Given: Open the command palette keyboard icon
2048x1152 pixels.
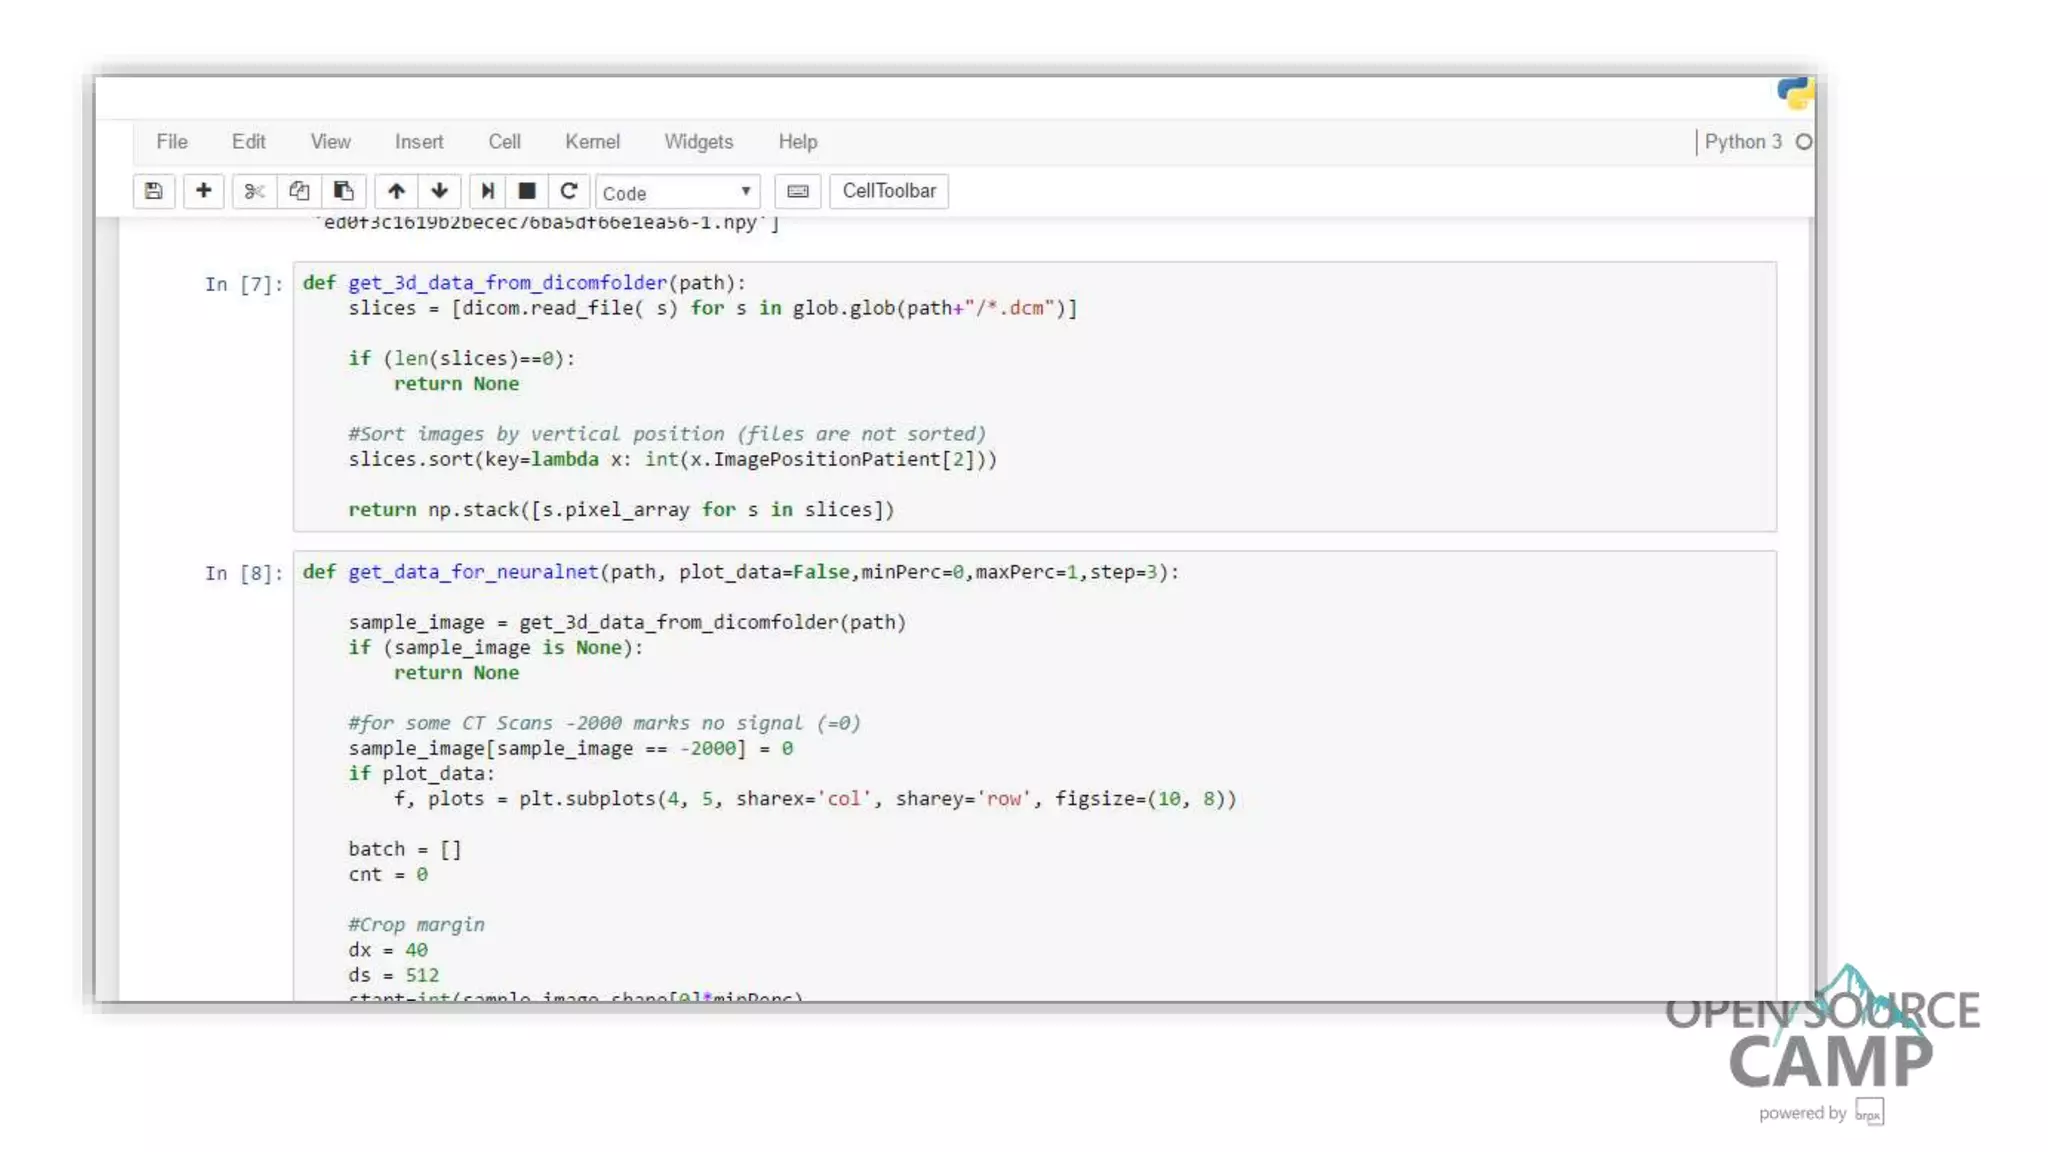Looking at the screenshot, I should (x=797, y=191).
